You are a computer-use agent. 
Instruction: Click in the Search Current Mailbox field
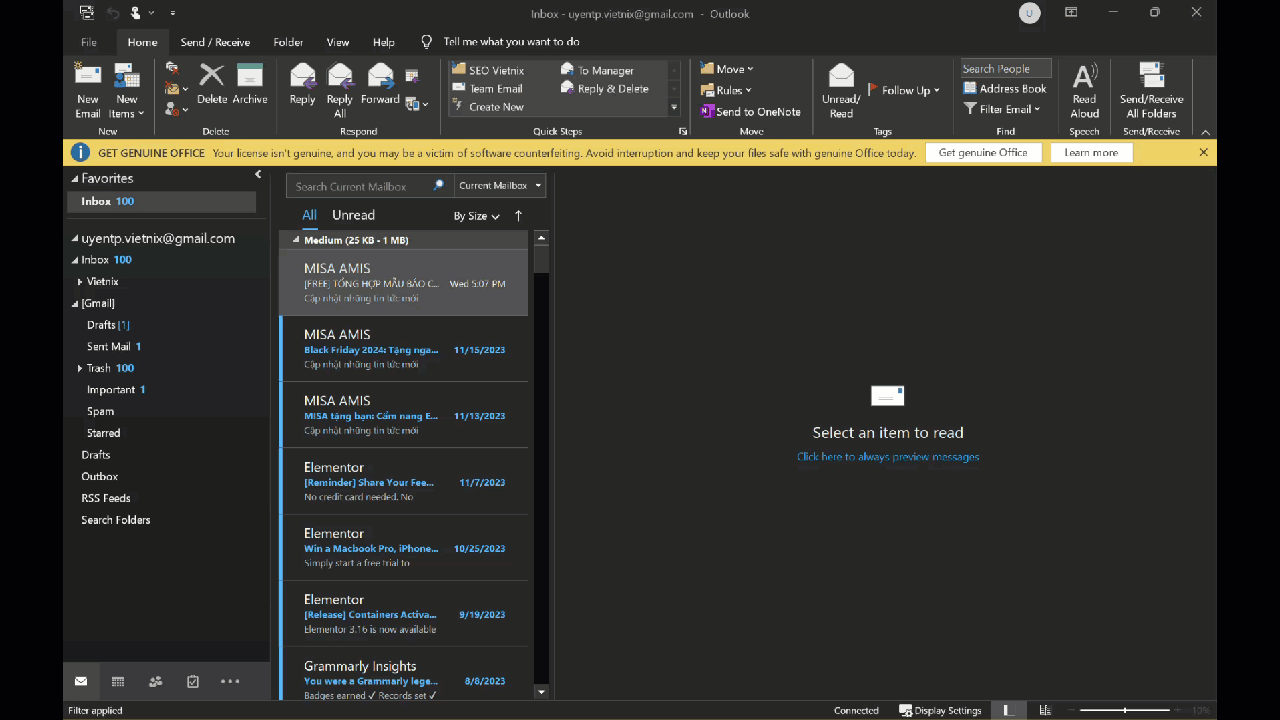(368, 186)
